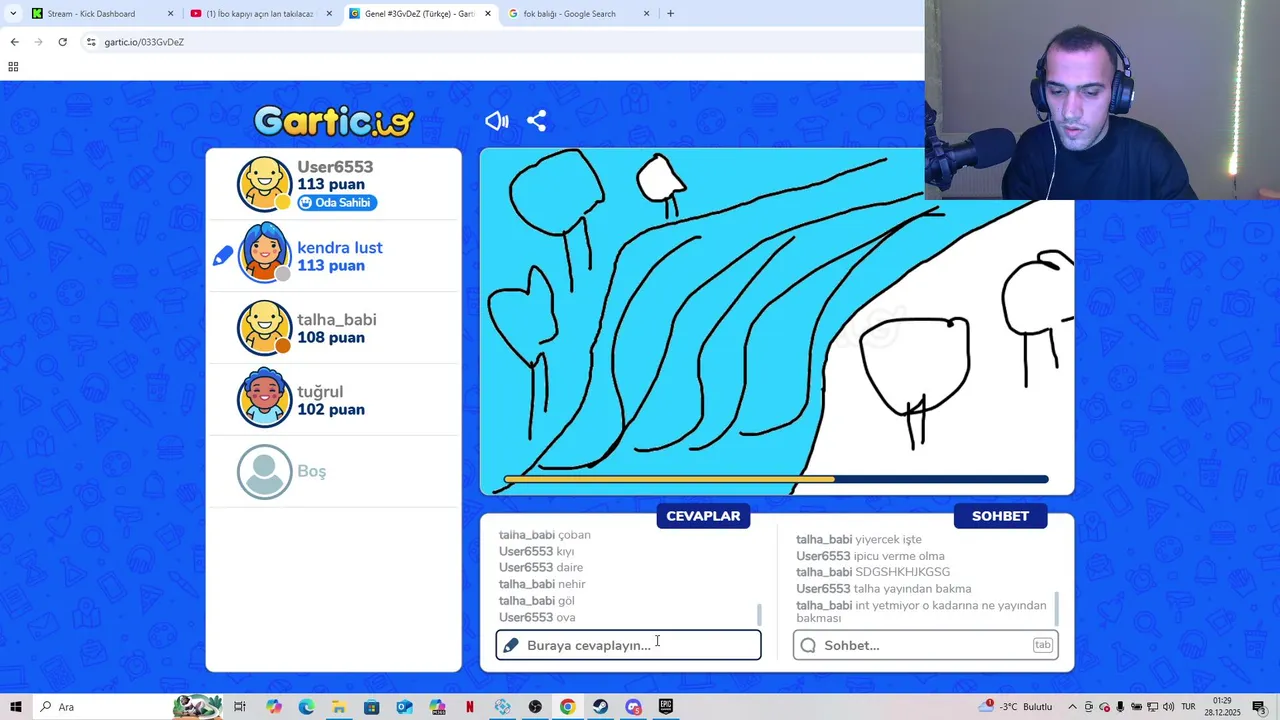Click talha_babi's avatar
This screenshot has height=720, width=1280.
click(264, 328)
